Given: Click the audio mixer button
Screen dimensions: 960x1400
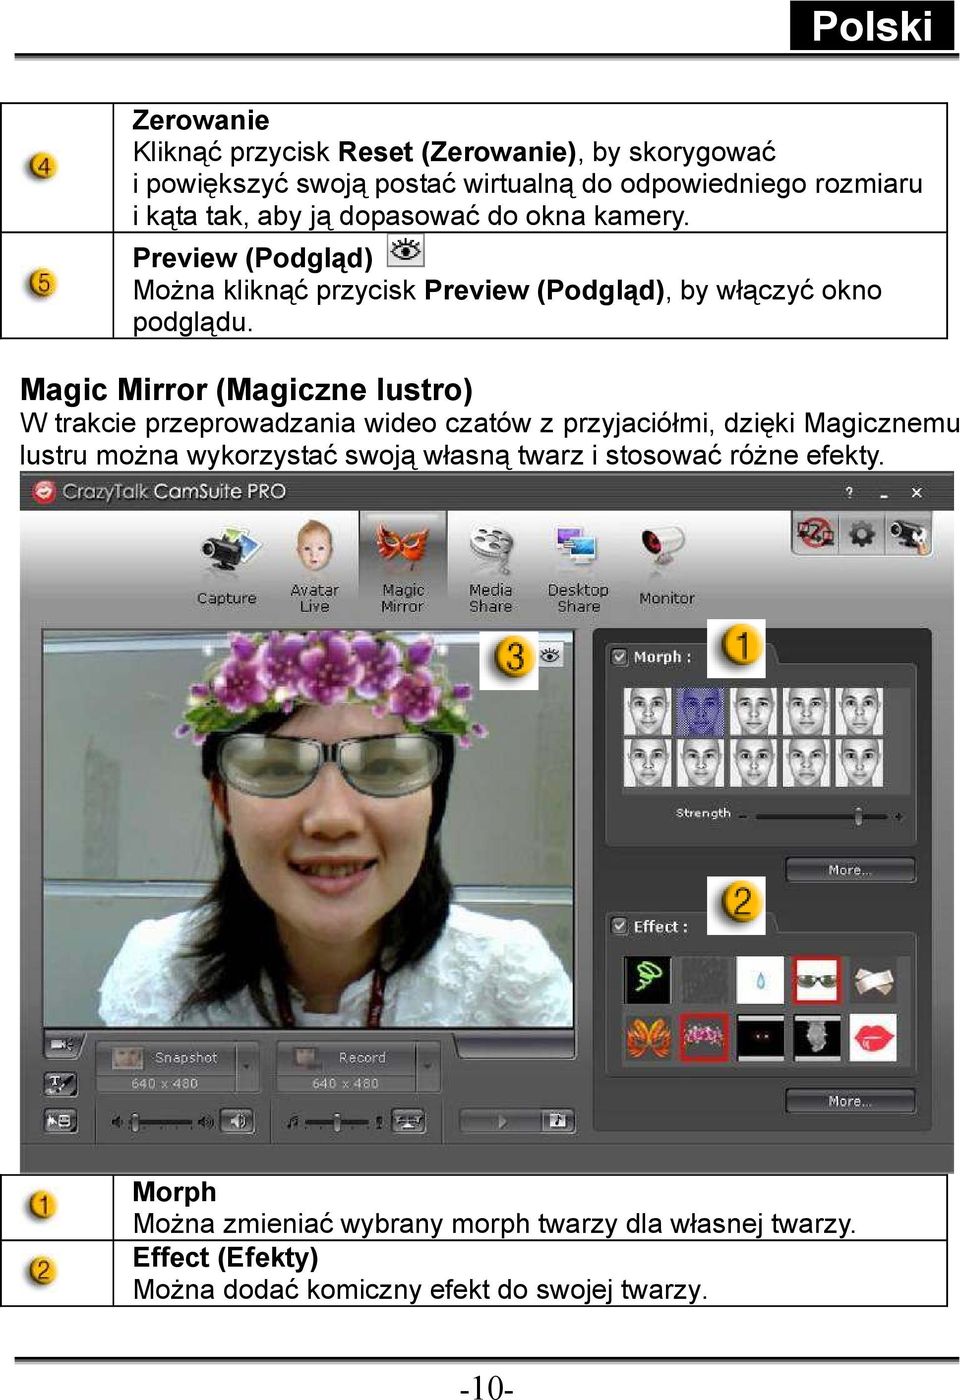Looking at the screenshot, I should coord(408,1121).
